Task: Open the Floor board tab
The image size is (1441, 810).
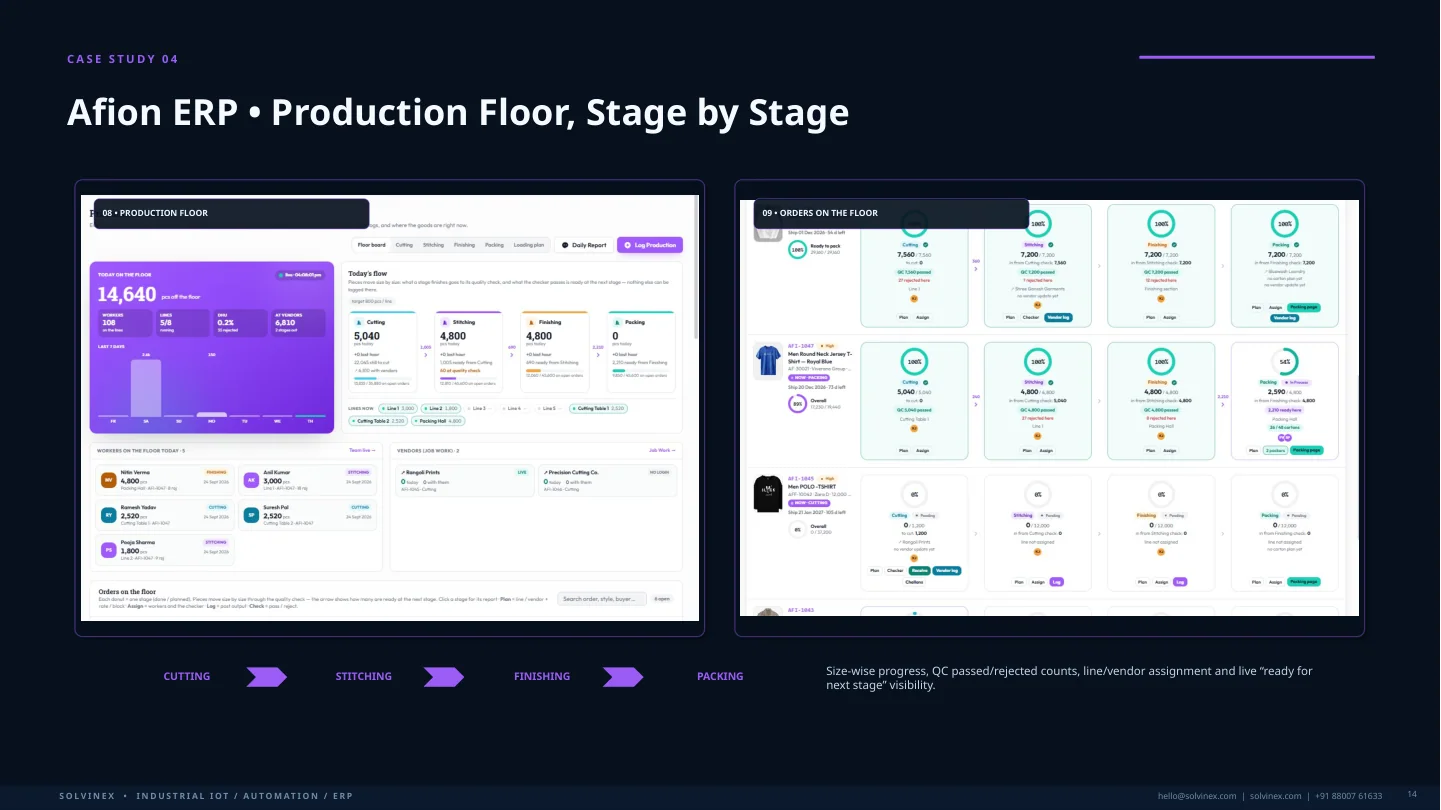Action: (x=372, y=245)
